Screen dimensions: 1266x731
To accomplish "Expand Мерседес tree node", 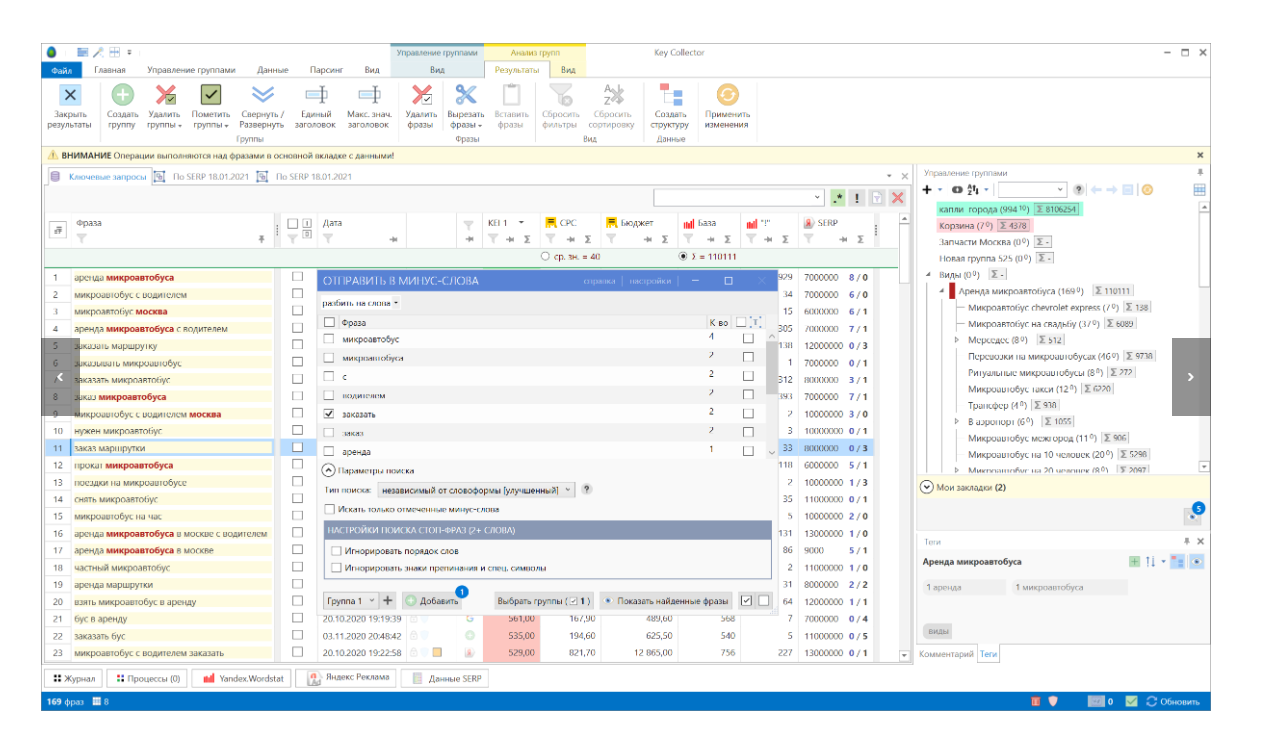I will coord(958,340).
